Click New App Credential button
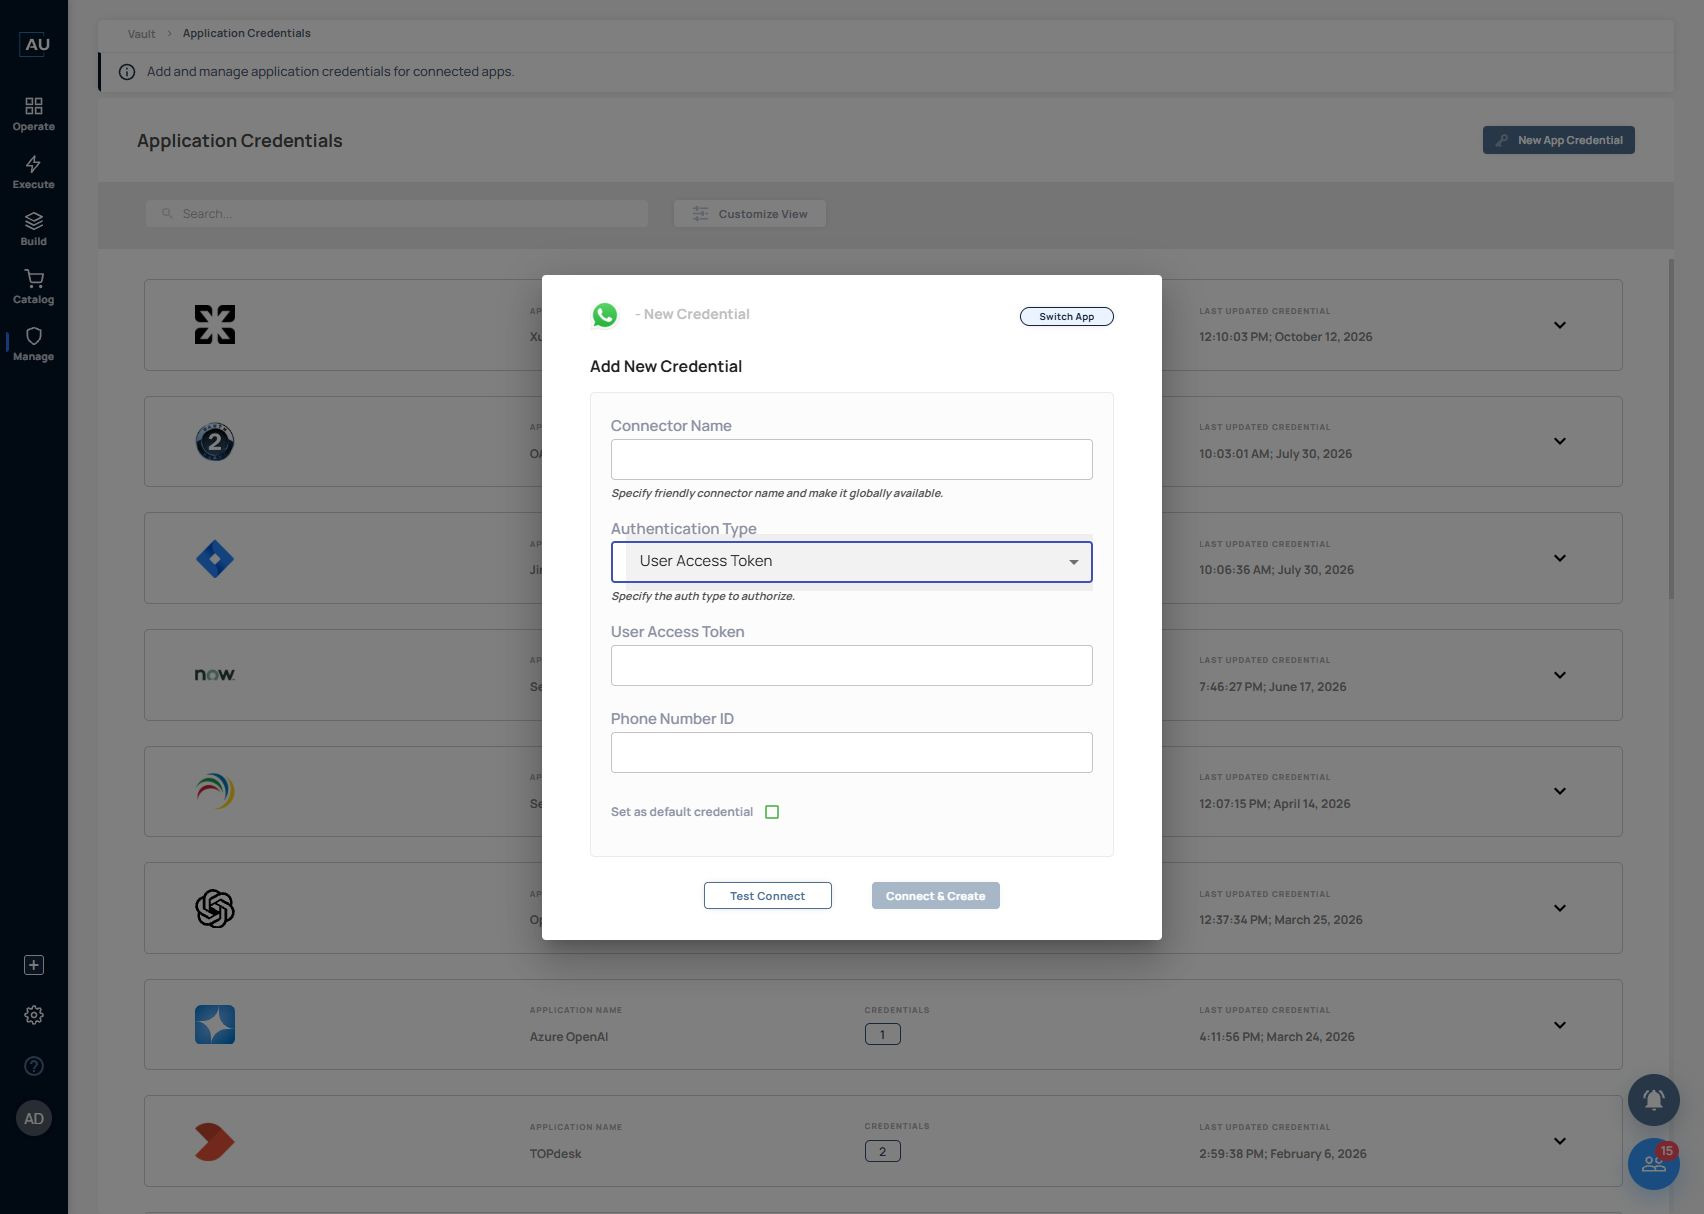The width and height of the screenshot is (1704, 1214). point(1559,140)
